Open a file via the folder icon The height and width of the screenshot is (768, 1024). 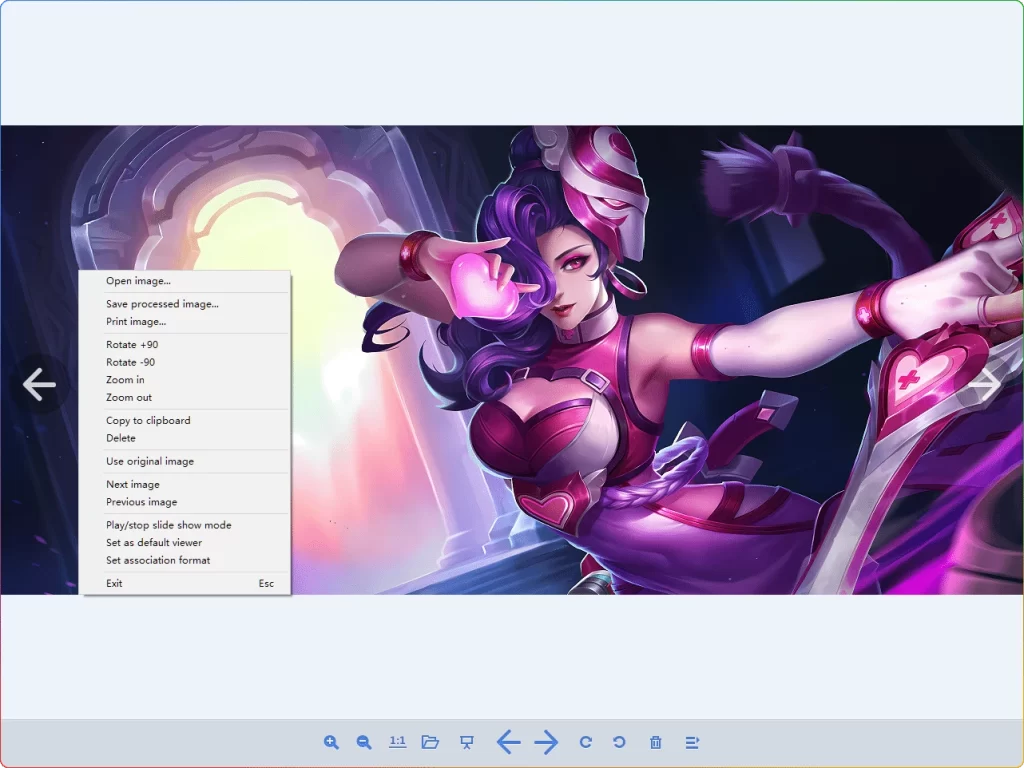coord(431,742)
